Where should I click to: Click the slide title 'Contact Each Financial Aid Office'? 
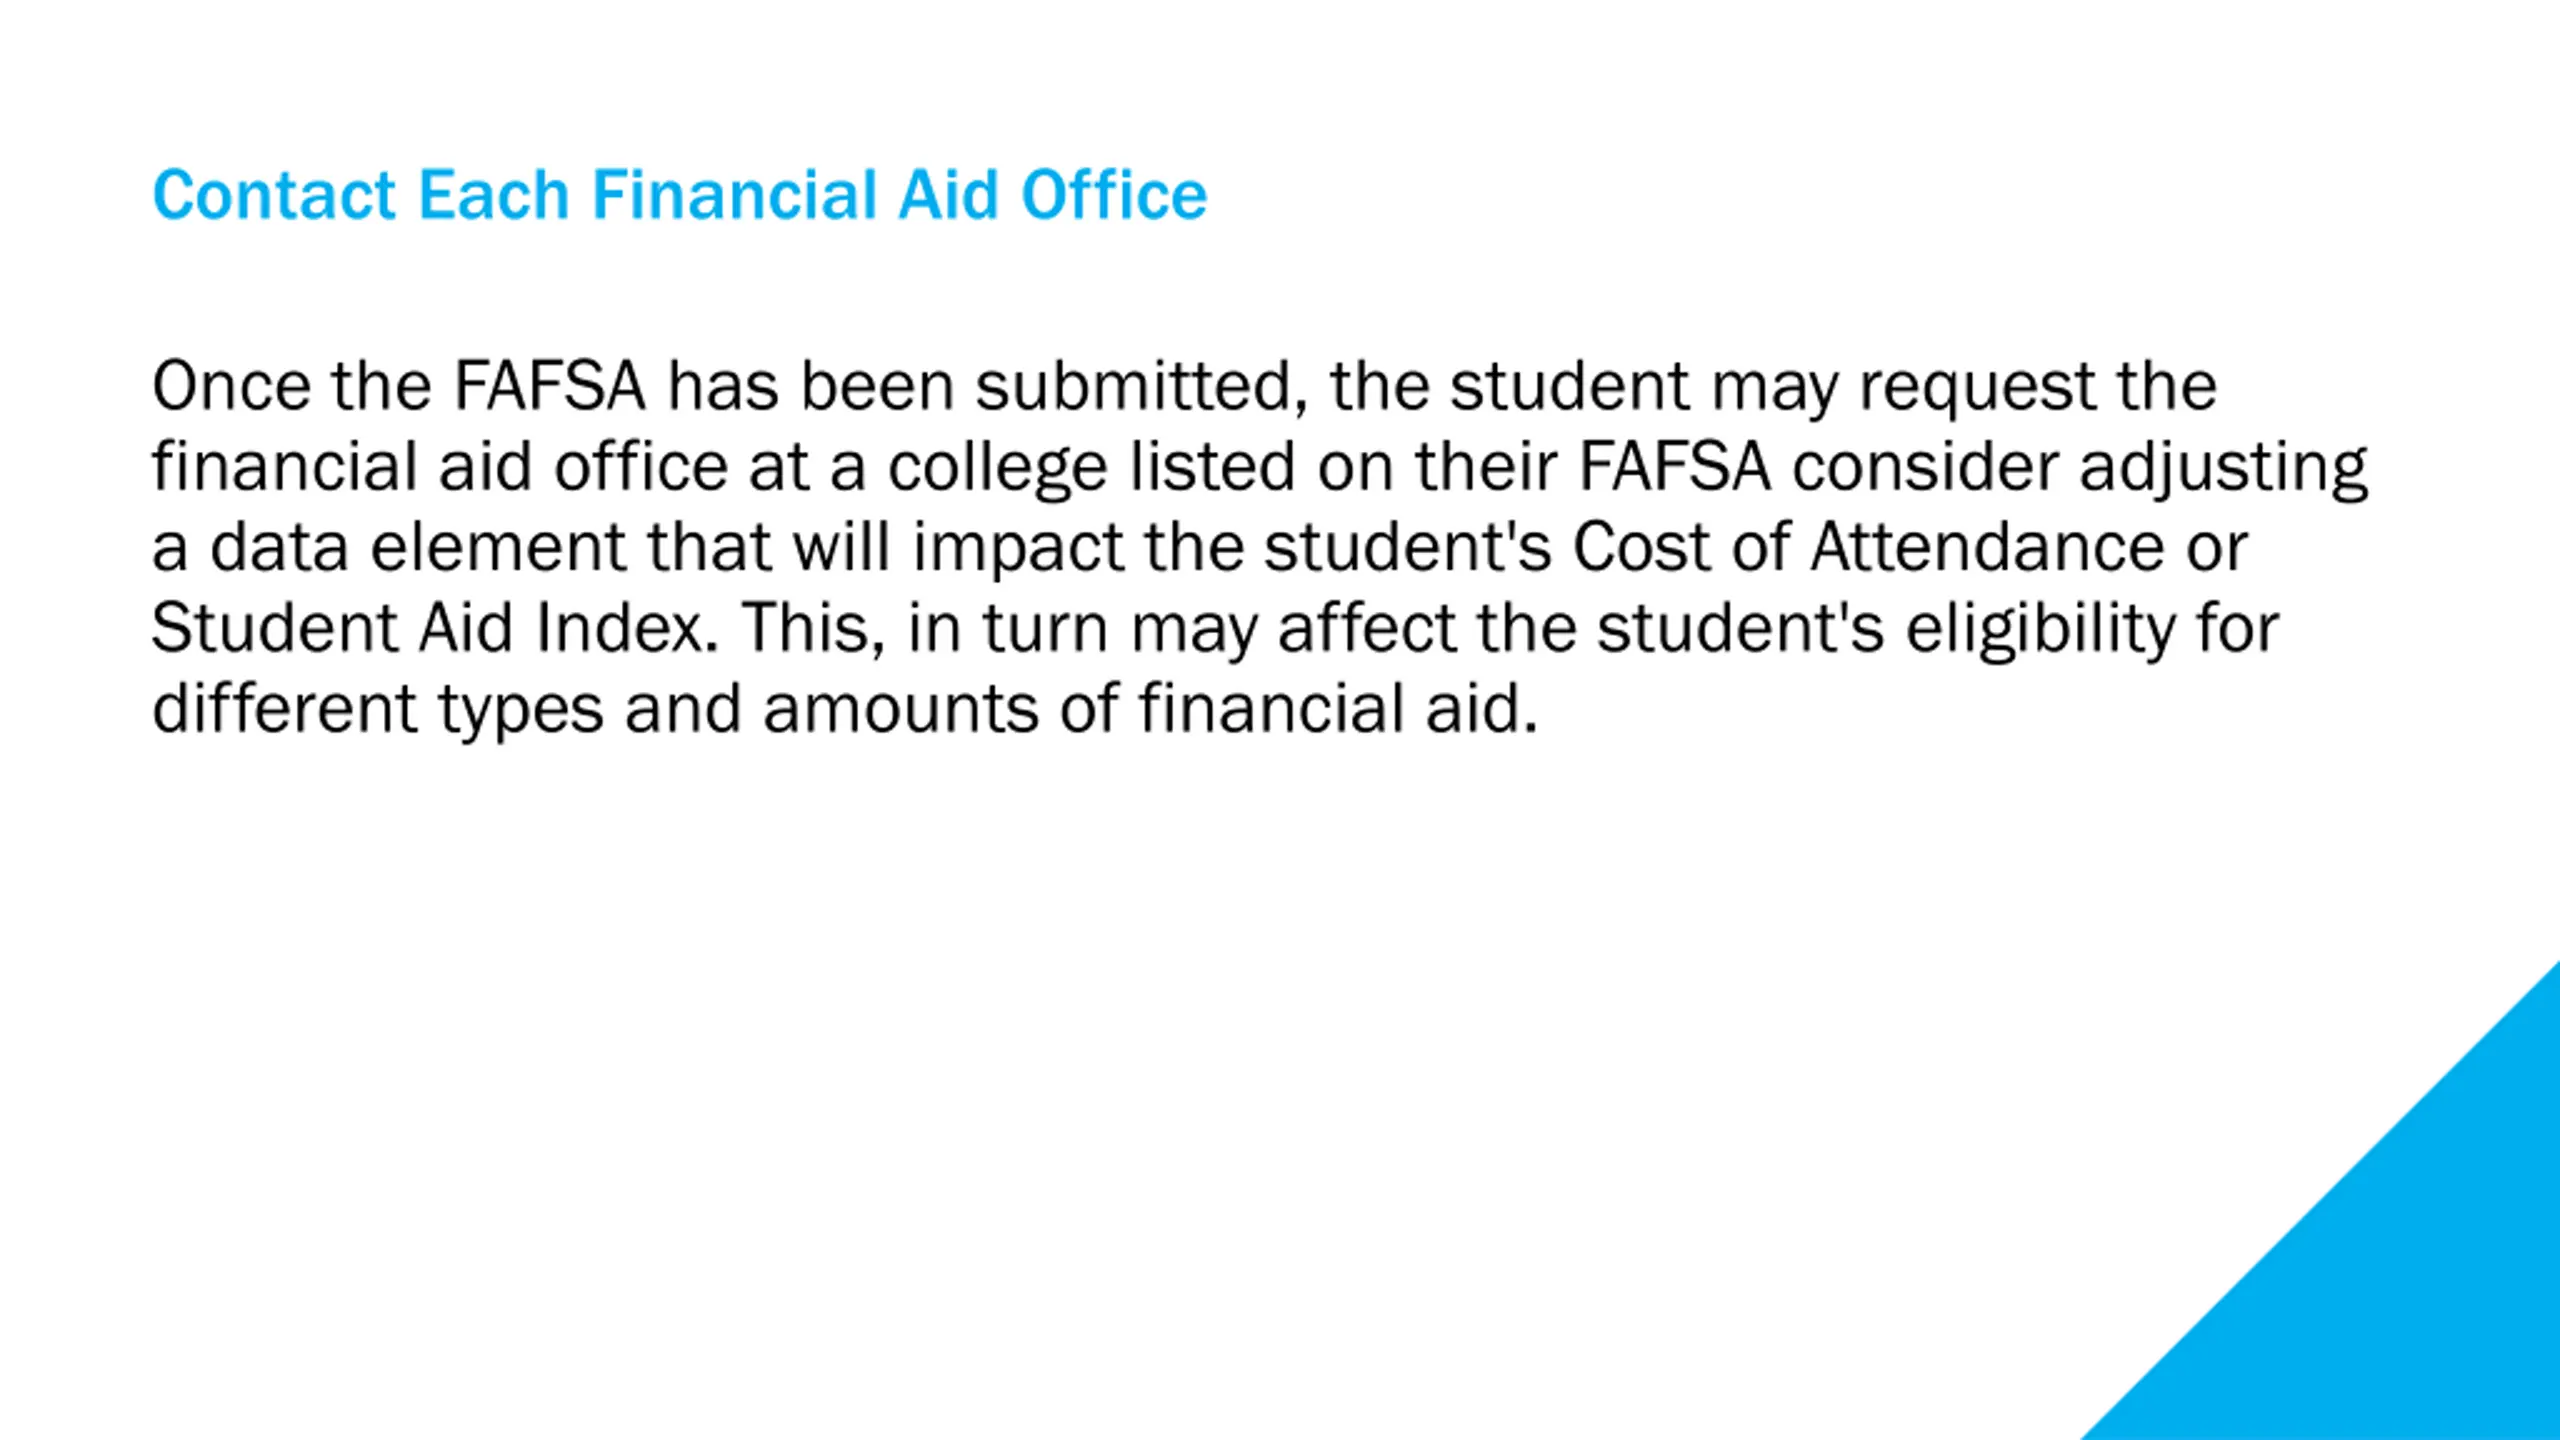[x=680, y=194]
